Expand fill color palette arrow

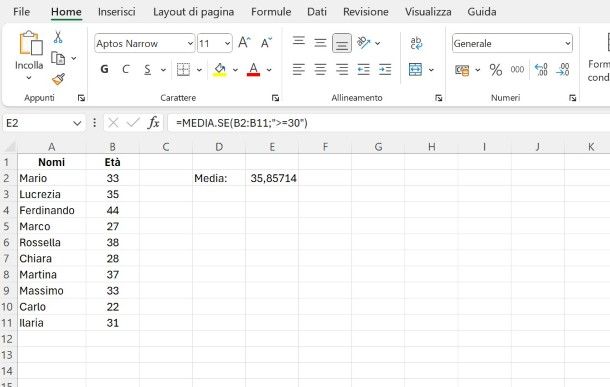click(235, 70)
